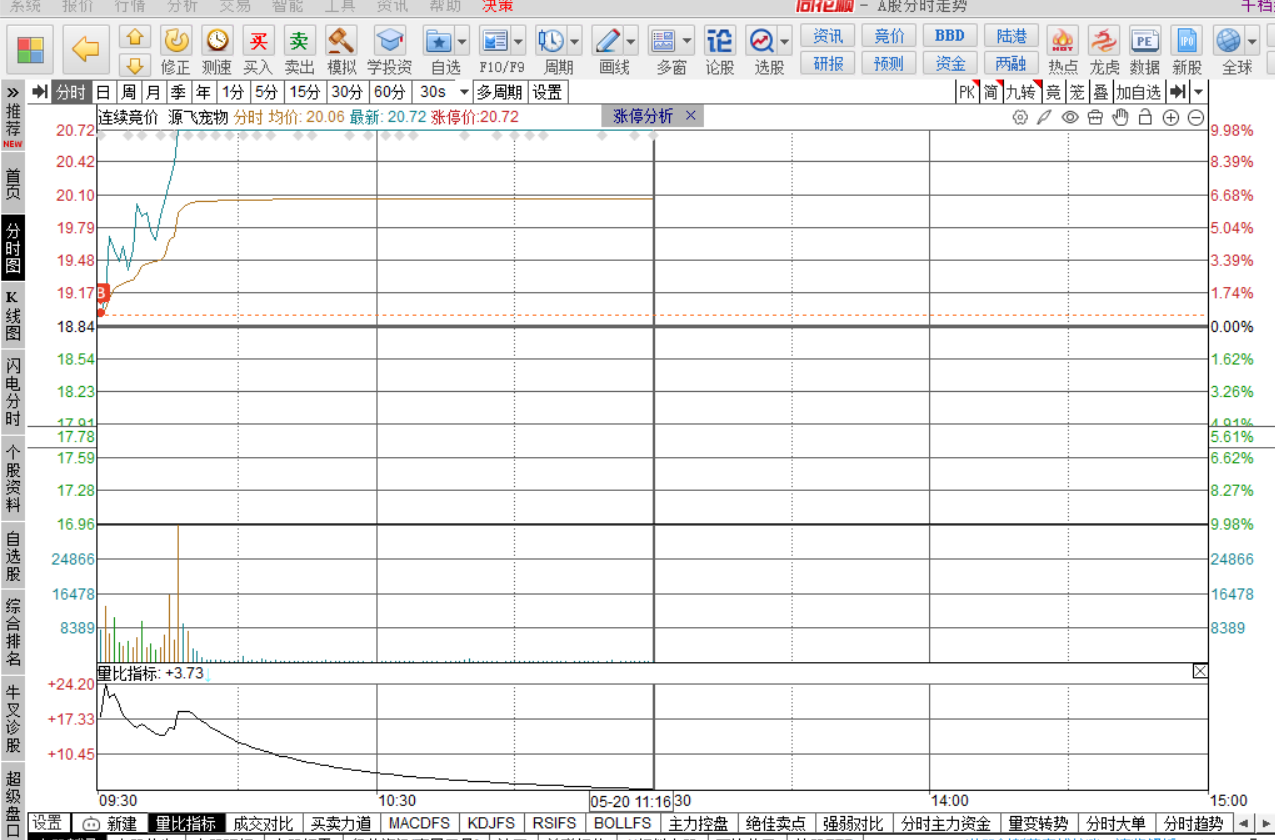Expand the 自选 dropdown arrow

click(x=462, y=42)
